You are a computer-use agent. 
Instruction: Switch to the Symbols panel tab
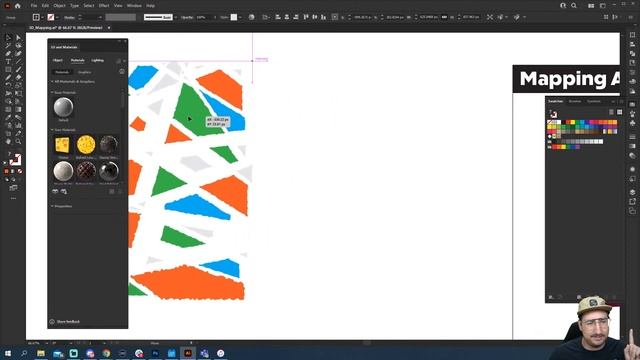[x=594, y=101]
